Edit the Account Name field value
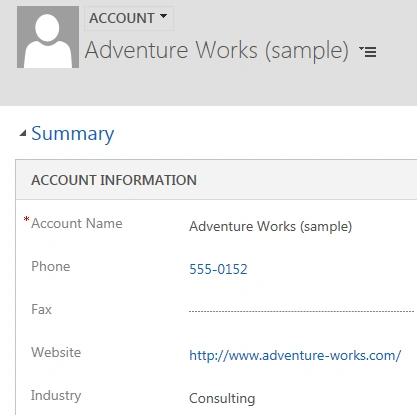Image resolution: width=417 pixels, height=415 pixels. tap(270, 227)
